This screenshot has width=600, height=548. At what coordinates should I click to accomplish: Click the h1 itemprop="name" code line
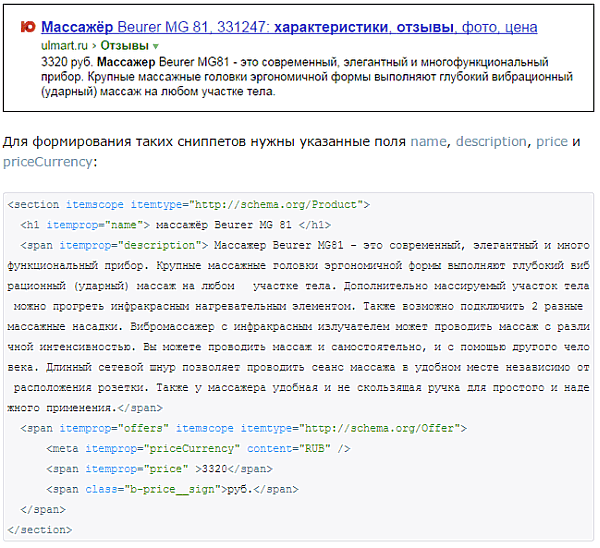pos(174,224)
